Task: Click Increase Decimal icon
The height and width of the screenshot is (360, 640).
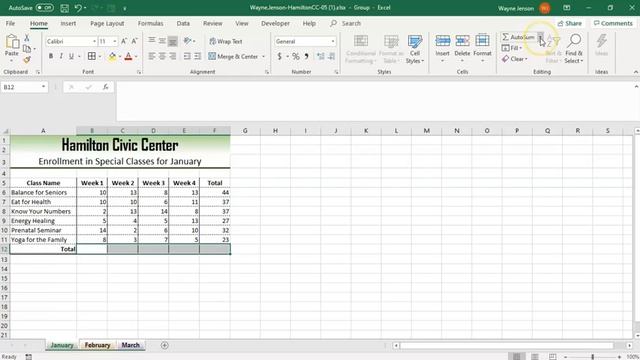Action: [321, 56]
